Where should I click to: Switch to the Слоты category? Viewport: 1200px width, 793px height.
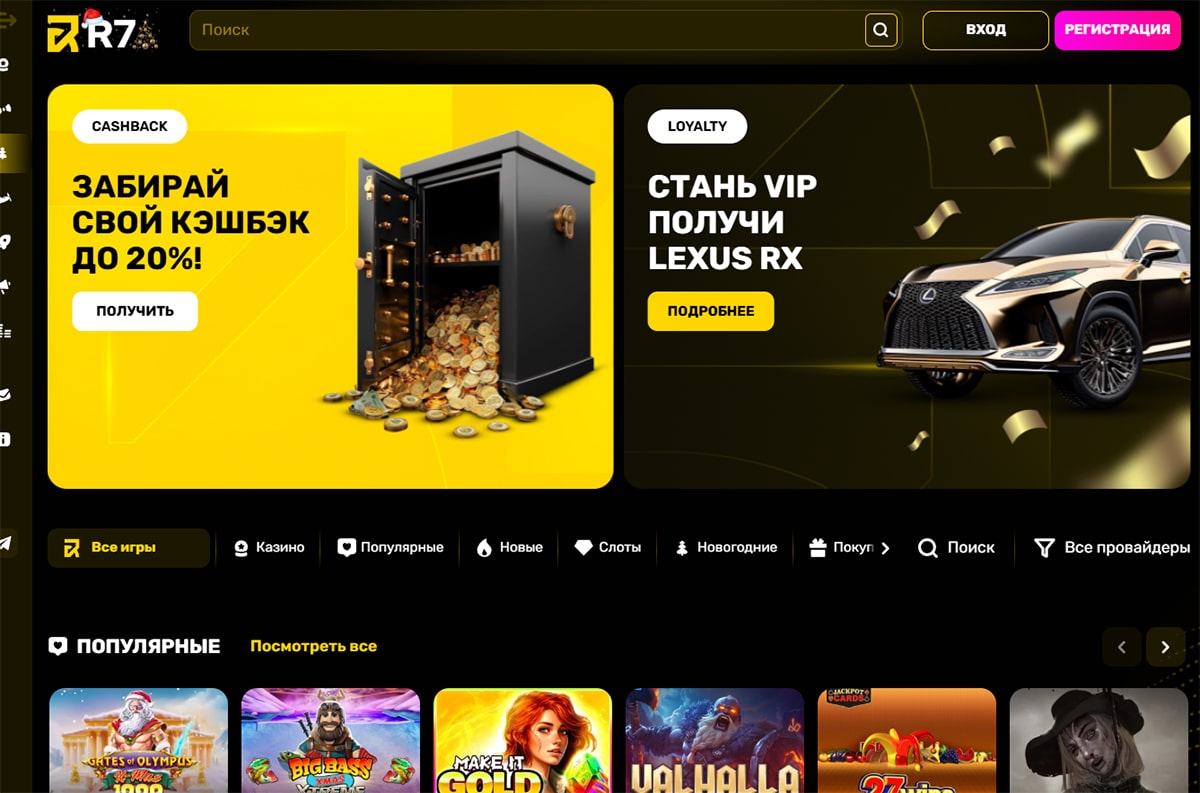[608, 548]
